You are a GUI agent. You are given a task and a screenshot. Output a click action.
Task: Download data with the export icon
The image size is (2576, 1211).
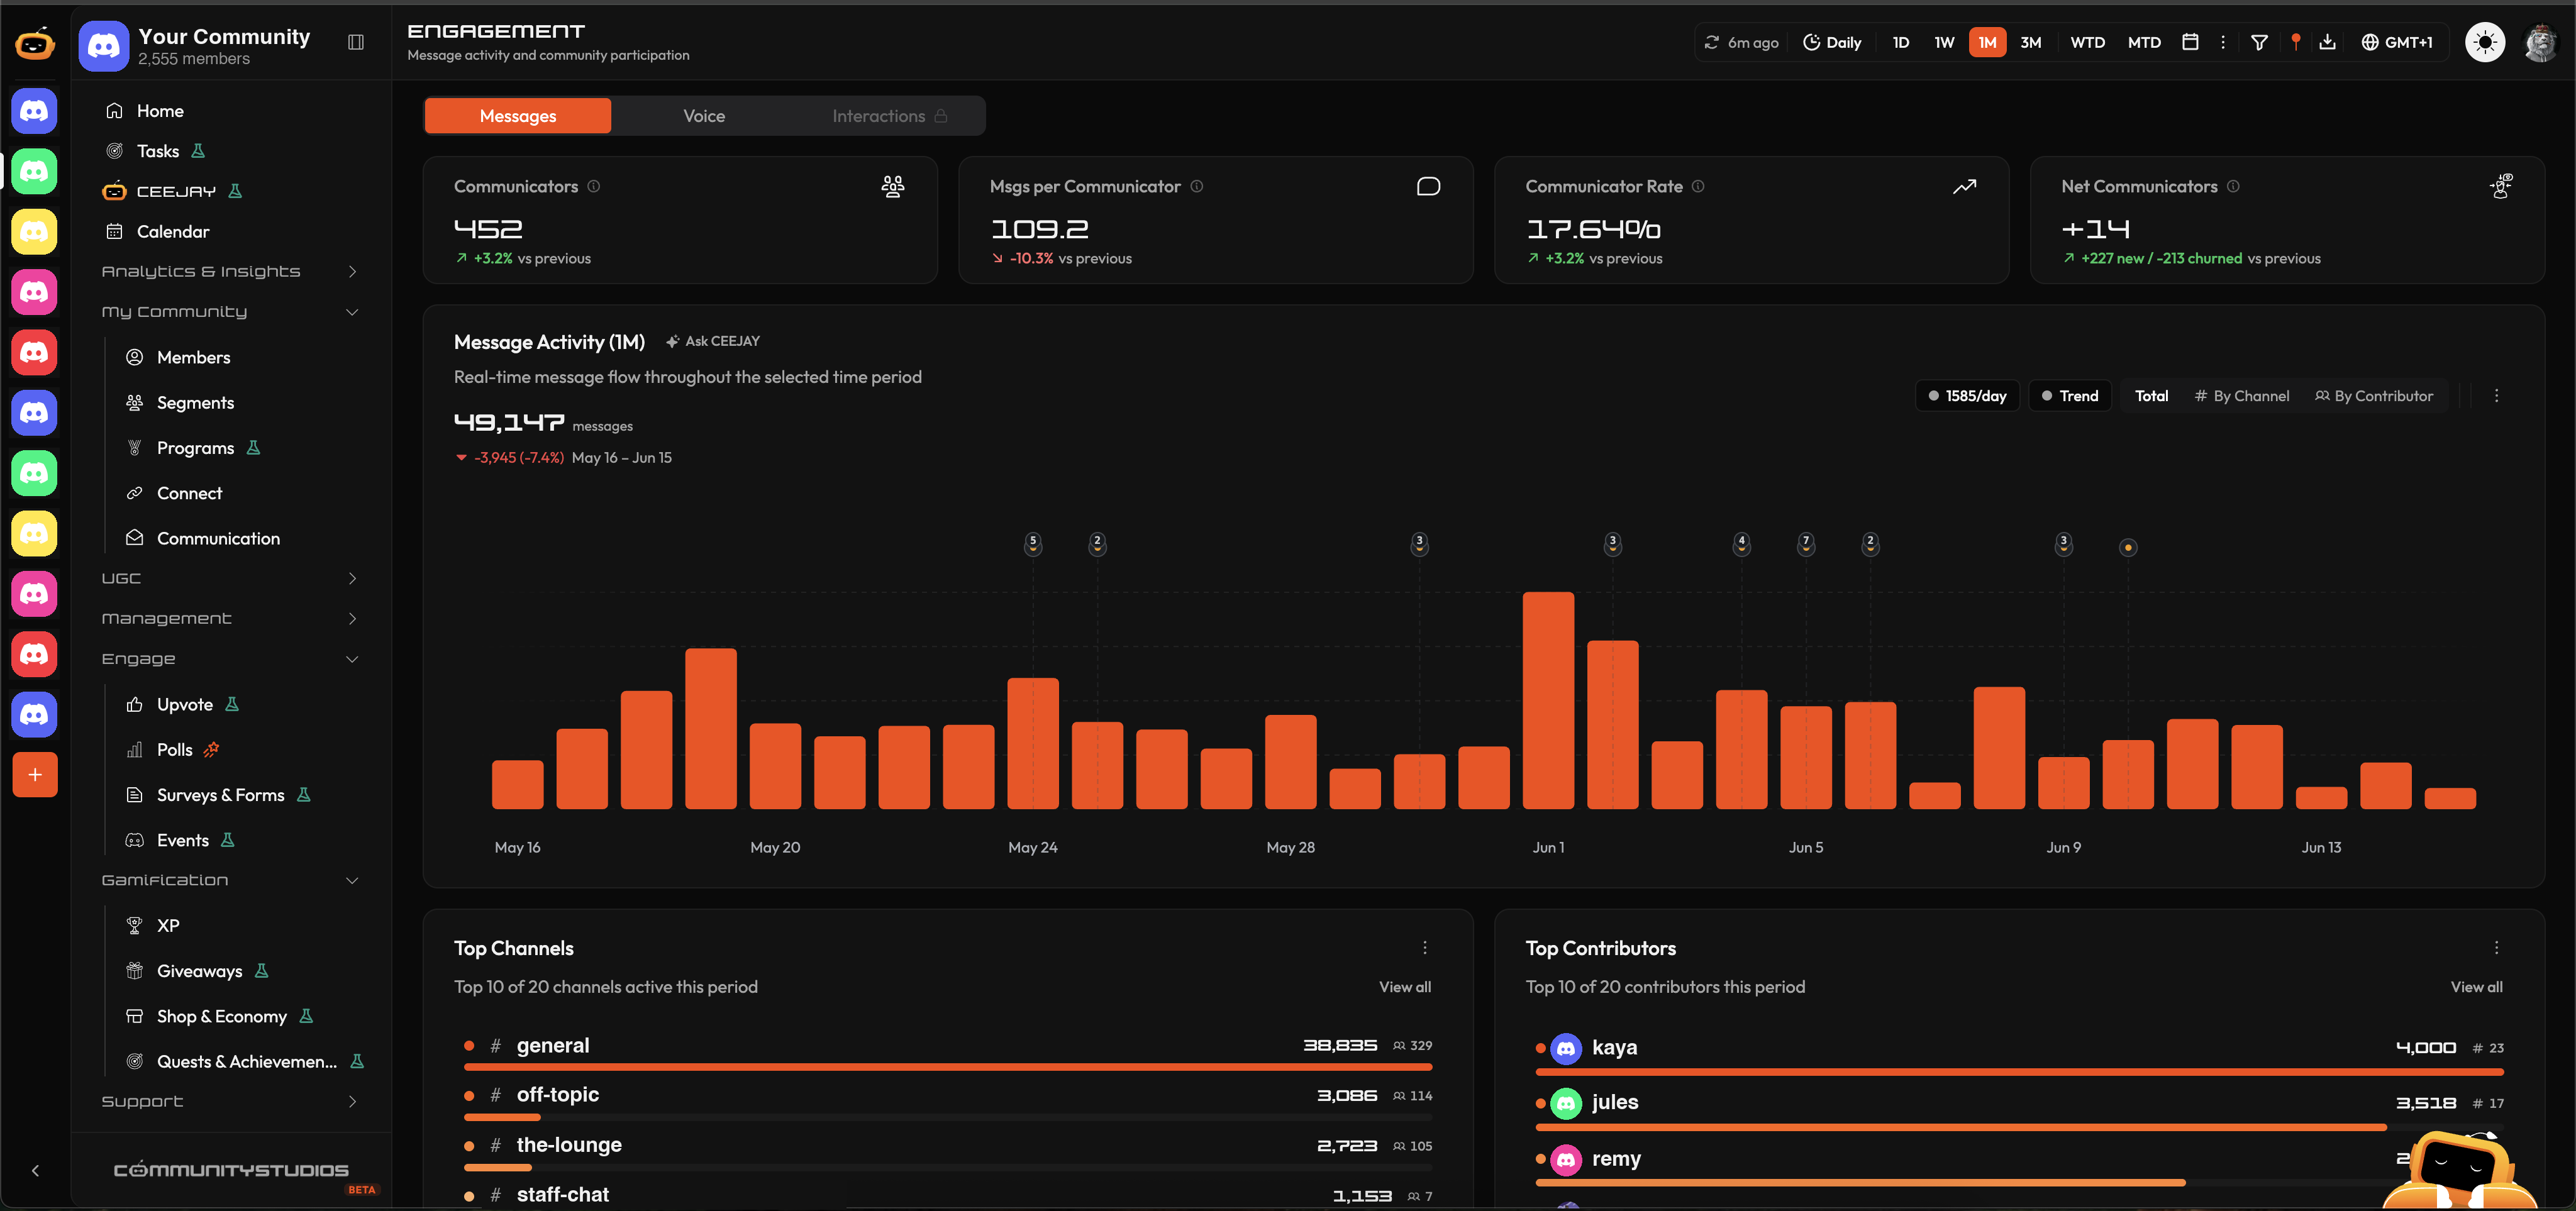[2328, 42]
